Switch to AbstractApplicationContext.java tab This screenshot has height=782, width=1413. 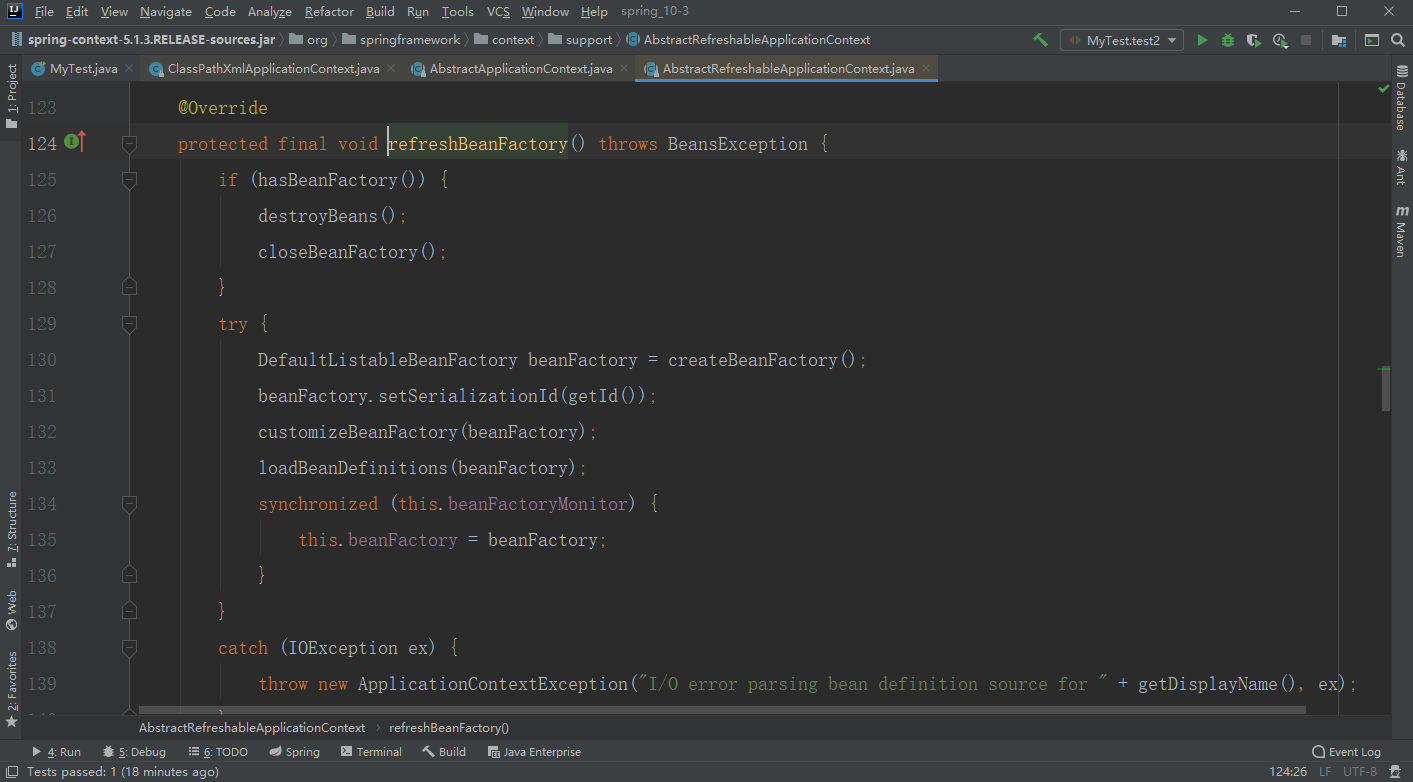(520, 69)
